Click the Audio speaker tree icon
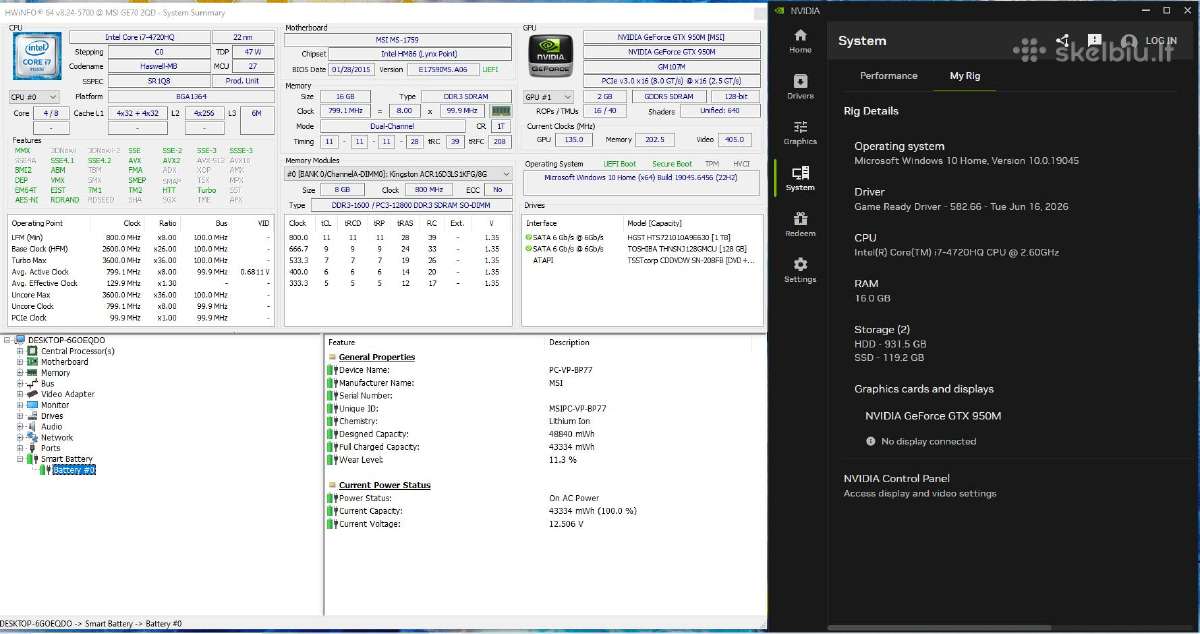The image size is (1200, 634). click(x=32, y=427)
